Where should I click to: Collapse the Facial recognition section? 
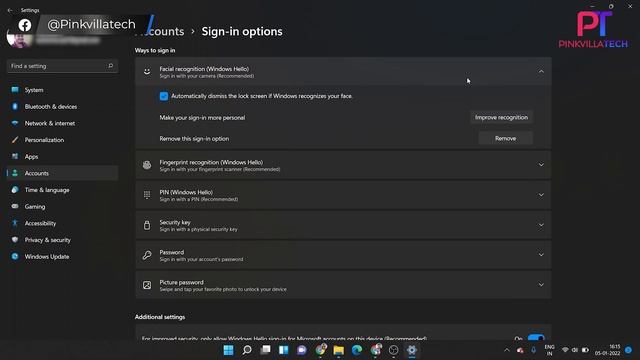541,72
